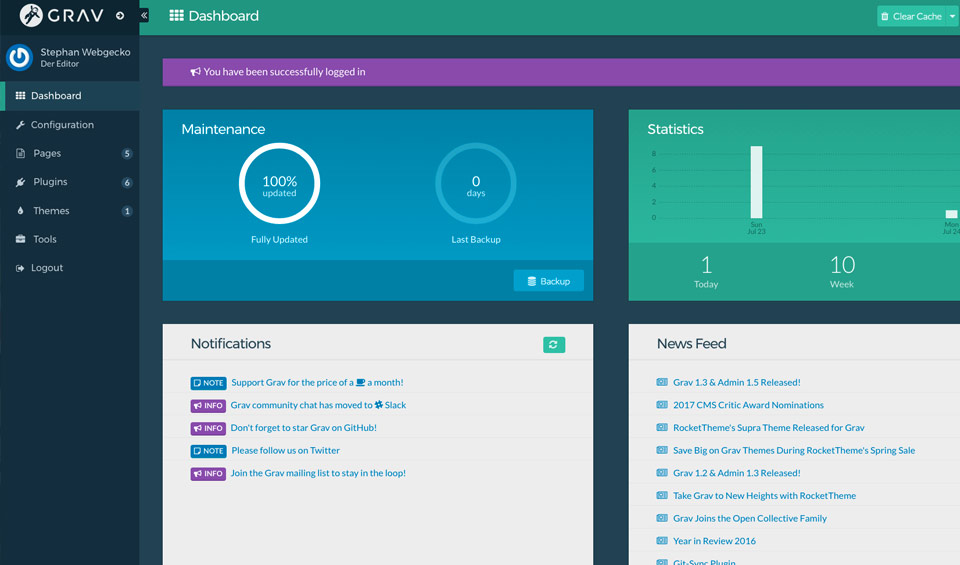Click the Grav logo in sidebar header
Screen dimensions: 960x565
click(x=61, y=15)
